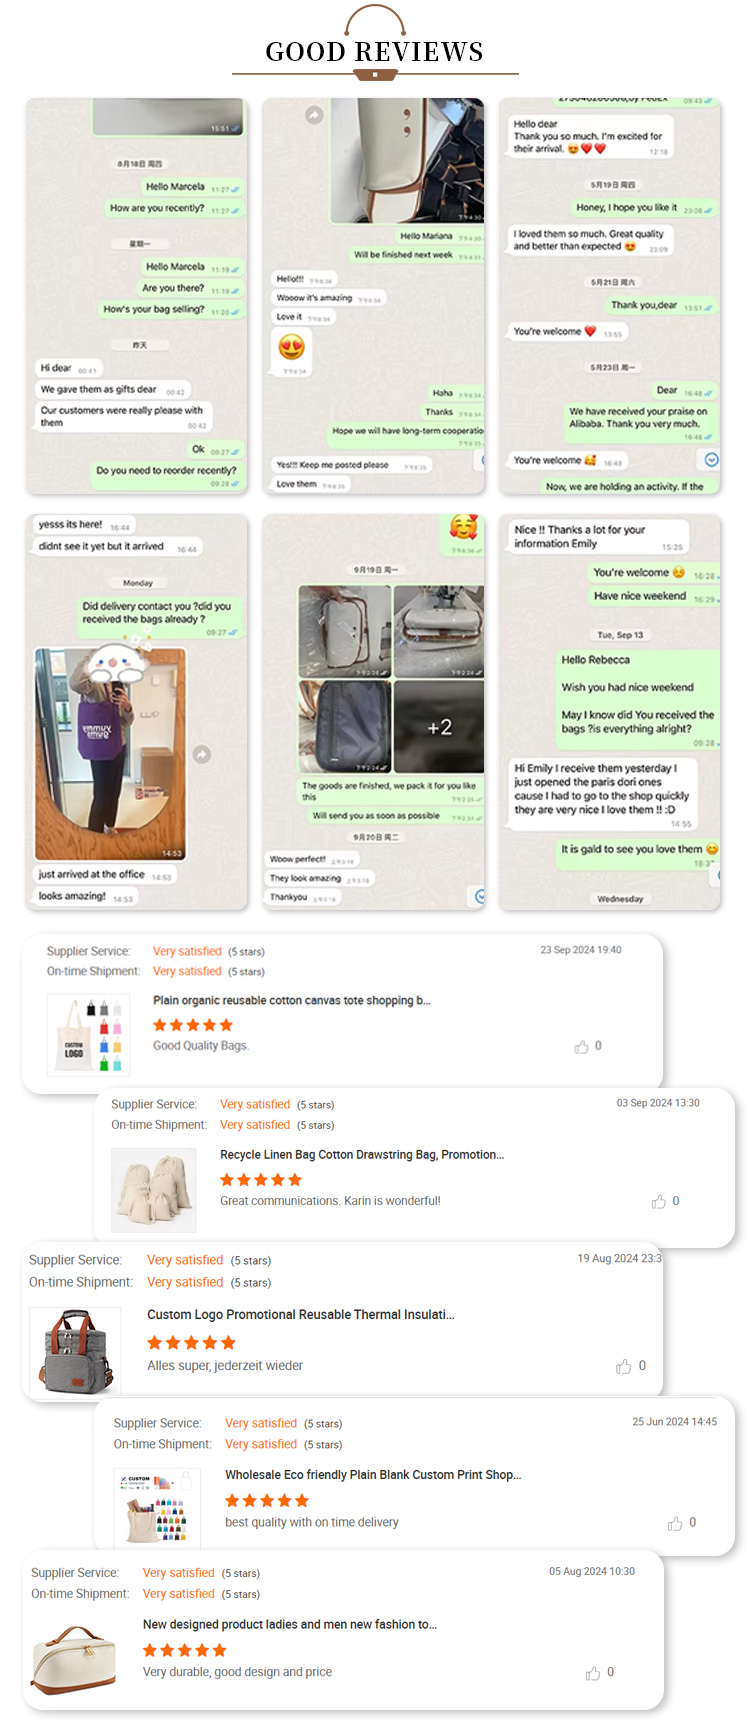The width and height of the screenshot is (750, 1723).
Task: Open New designed product ladies and men title
Action: [x=290, y=1624]
